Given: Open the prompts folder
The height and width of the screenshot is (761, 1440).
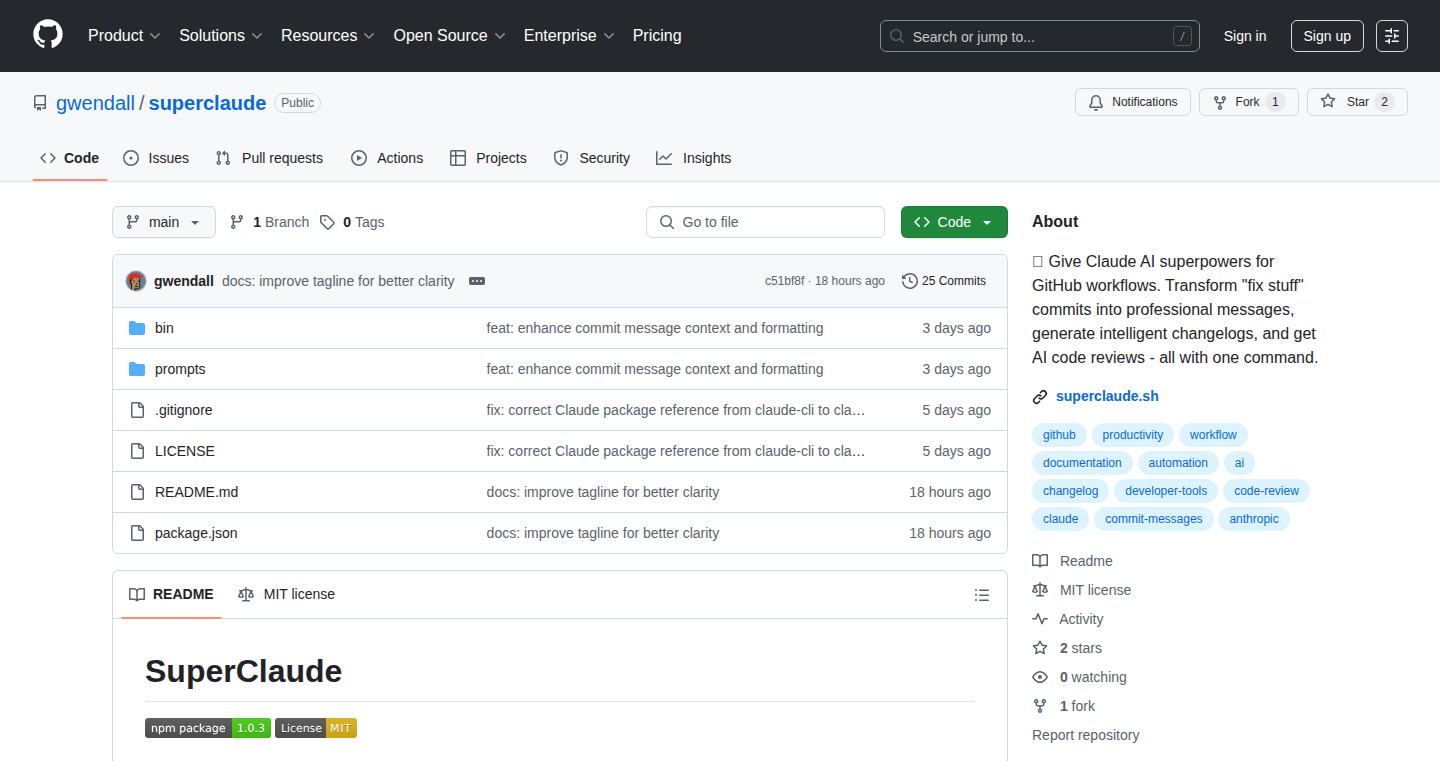Looking at the screenshot, I should [x=180, y=369].
